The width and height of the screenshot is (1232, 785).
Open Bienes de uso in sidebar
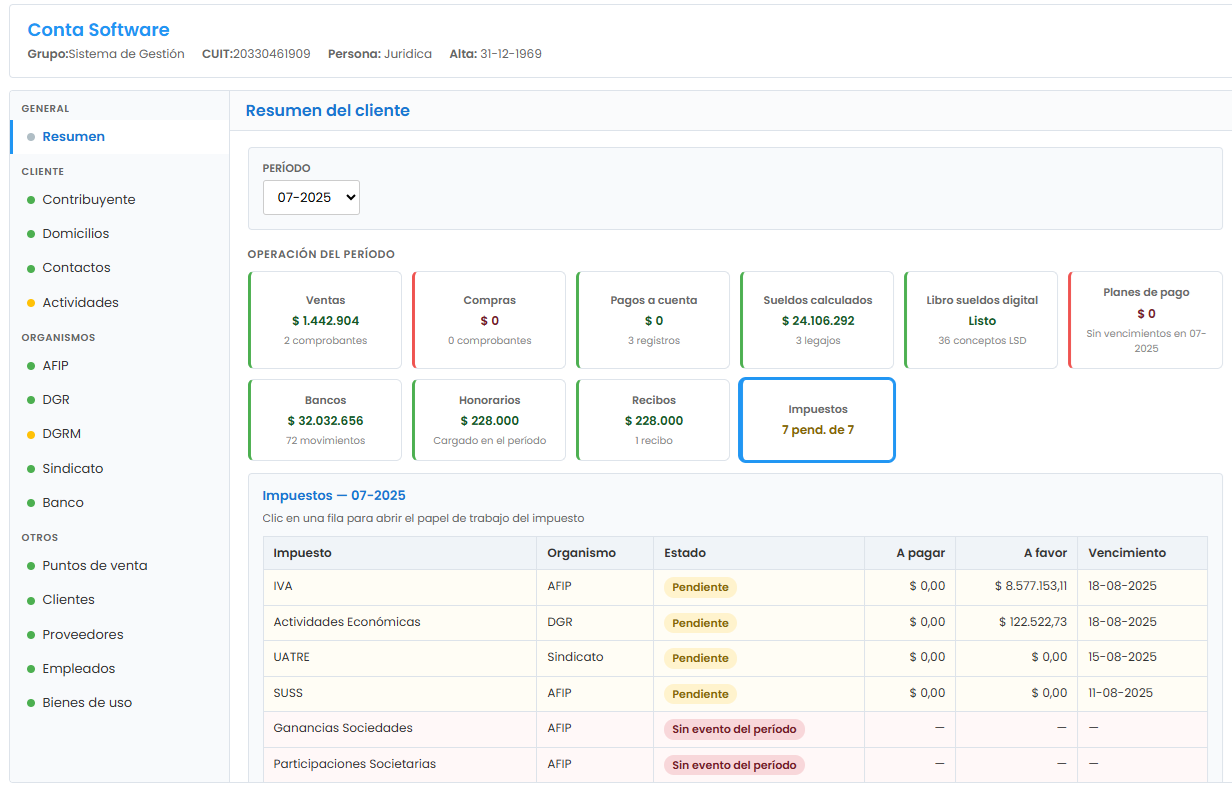119,703
